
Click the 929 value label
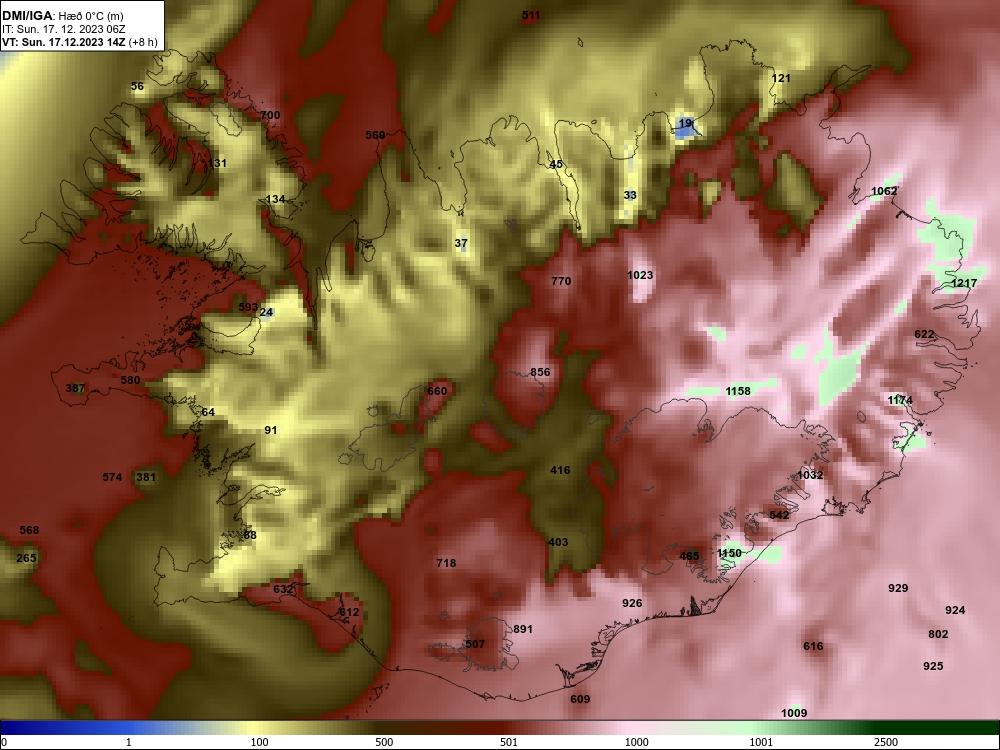click(x=898, y=588)
